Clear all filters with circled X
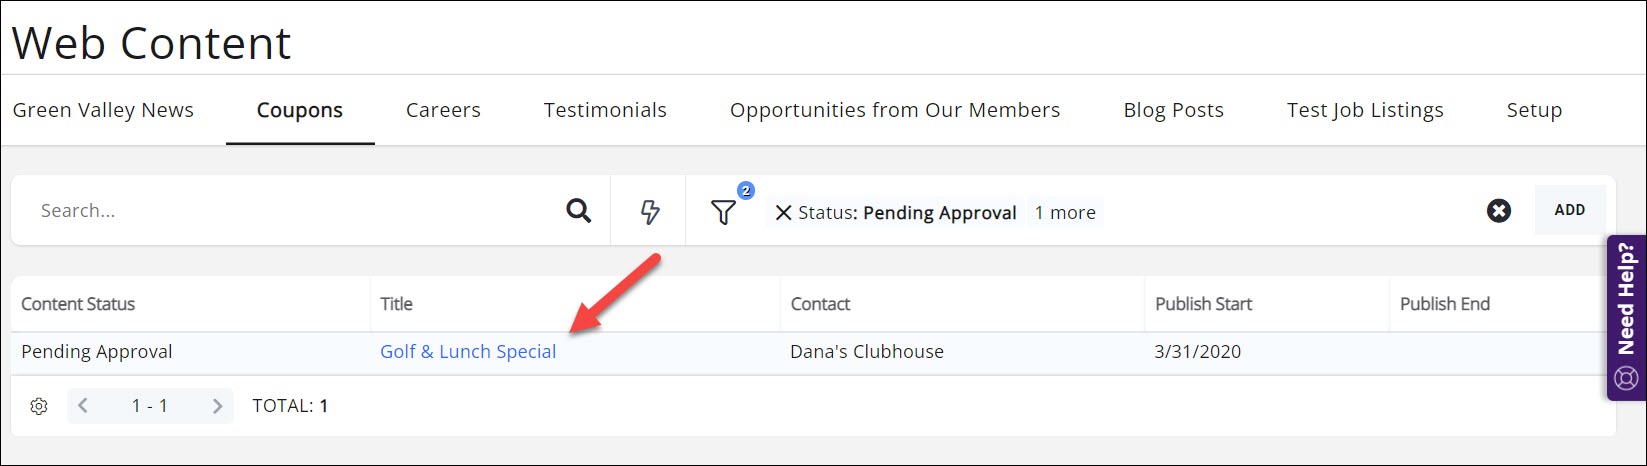1647x466 pixels. click(1498, 211)
